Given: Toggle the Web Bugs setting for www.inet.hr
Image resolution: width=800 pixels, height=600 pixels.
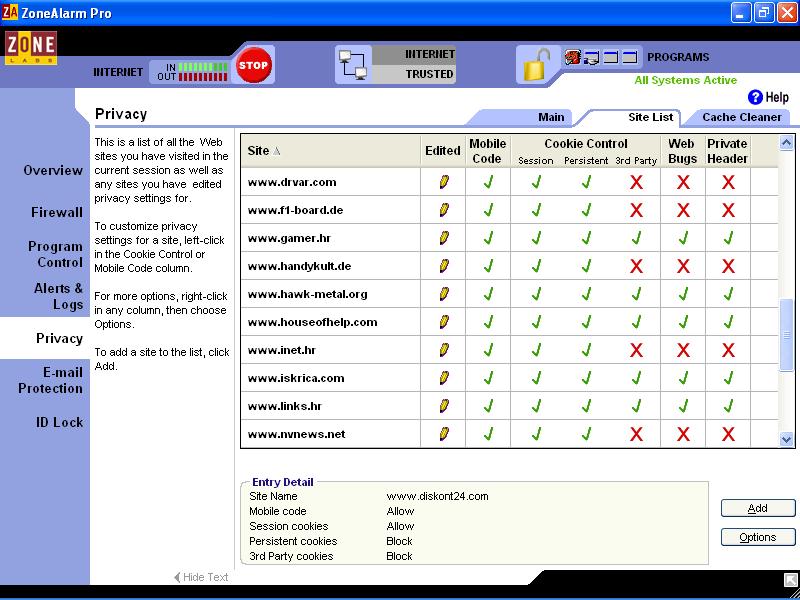Looking at the screenshot, I should [x=683, y=350].
